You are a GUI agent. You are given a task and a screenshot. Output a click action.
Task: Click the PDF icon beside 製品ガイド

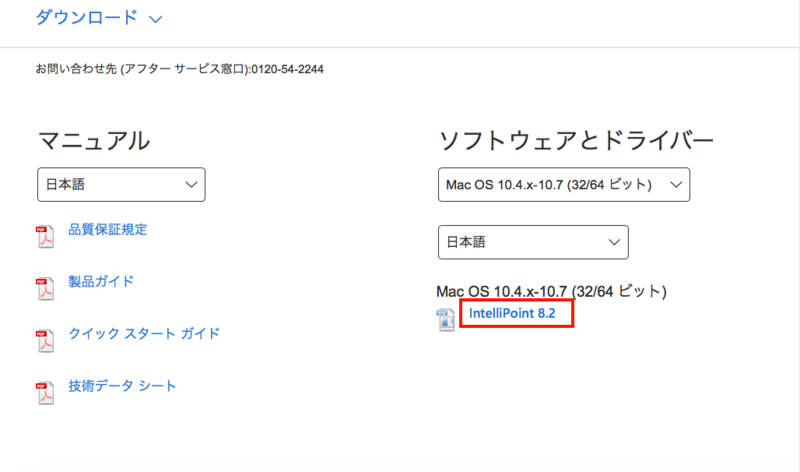click(45, 289)
